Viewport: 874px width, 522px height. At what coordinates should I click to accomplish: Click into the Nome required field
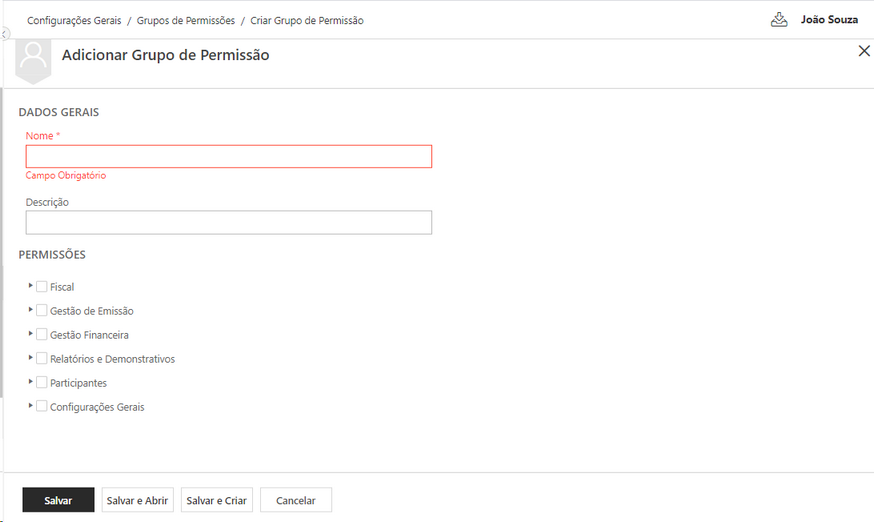point(229,156)
